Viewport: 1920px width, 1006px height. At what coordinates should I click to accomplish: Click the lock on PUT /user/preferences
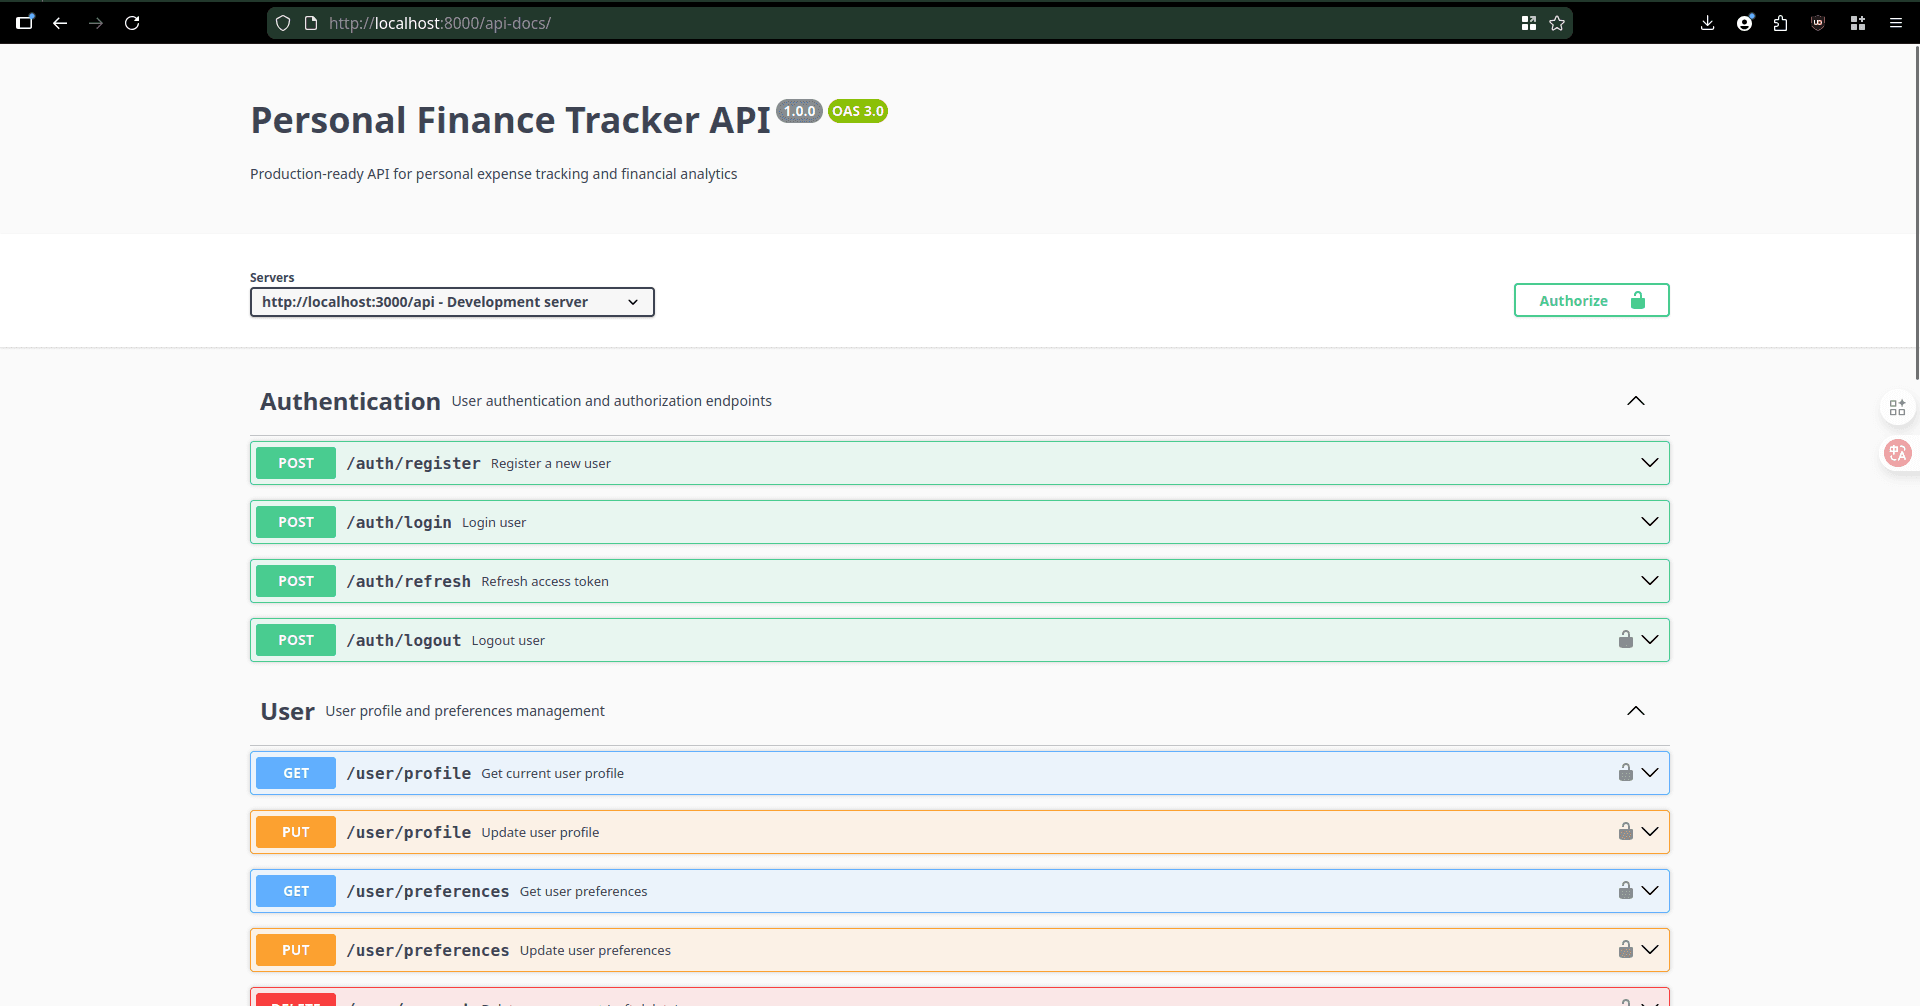(1626, 949)
